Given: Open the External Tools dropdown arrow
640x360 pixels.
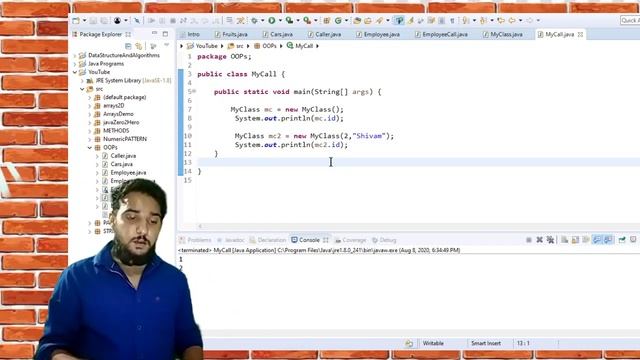Looking at the screenshot, I should (x=316, y=20).
